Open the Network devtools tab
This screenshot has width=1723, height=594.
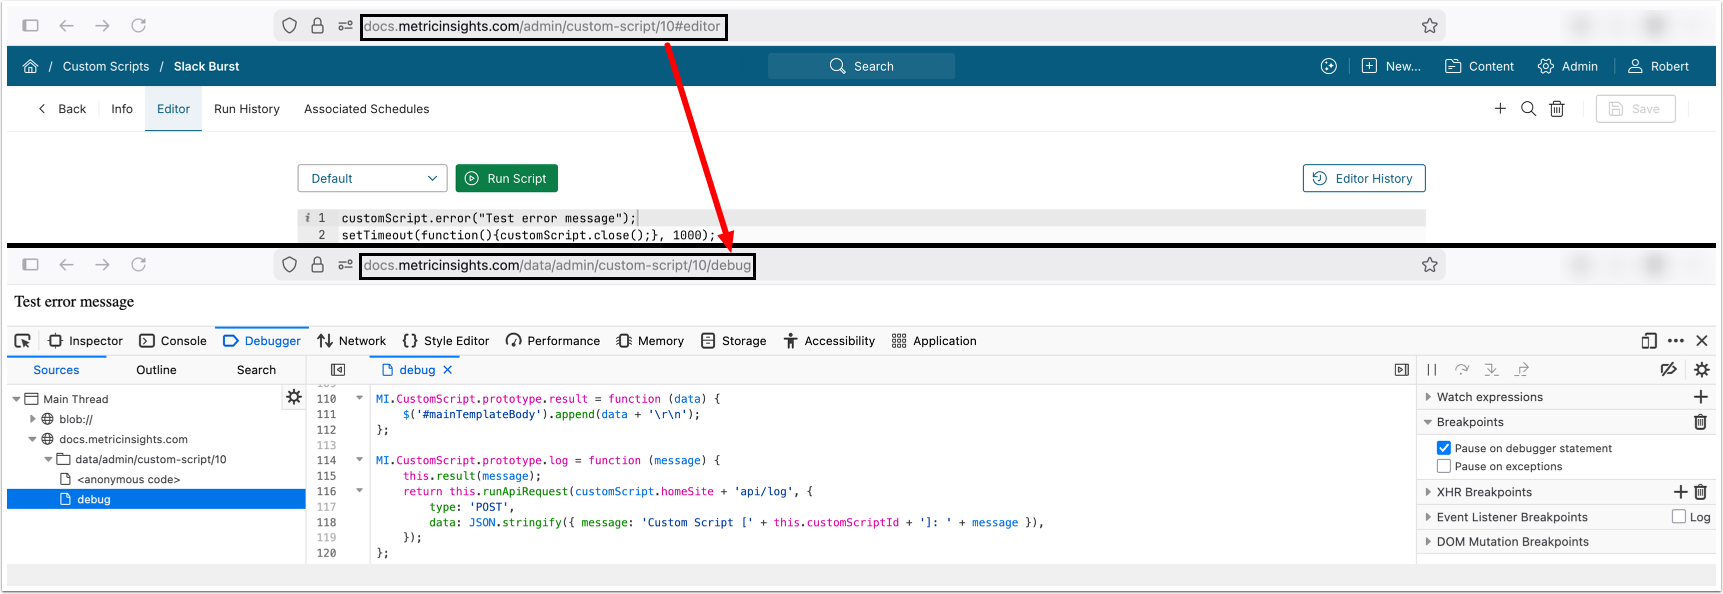351,341
